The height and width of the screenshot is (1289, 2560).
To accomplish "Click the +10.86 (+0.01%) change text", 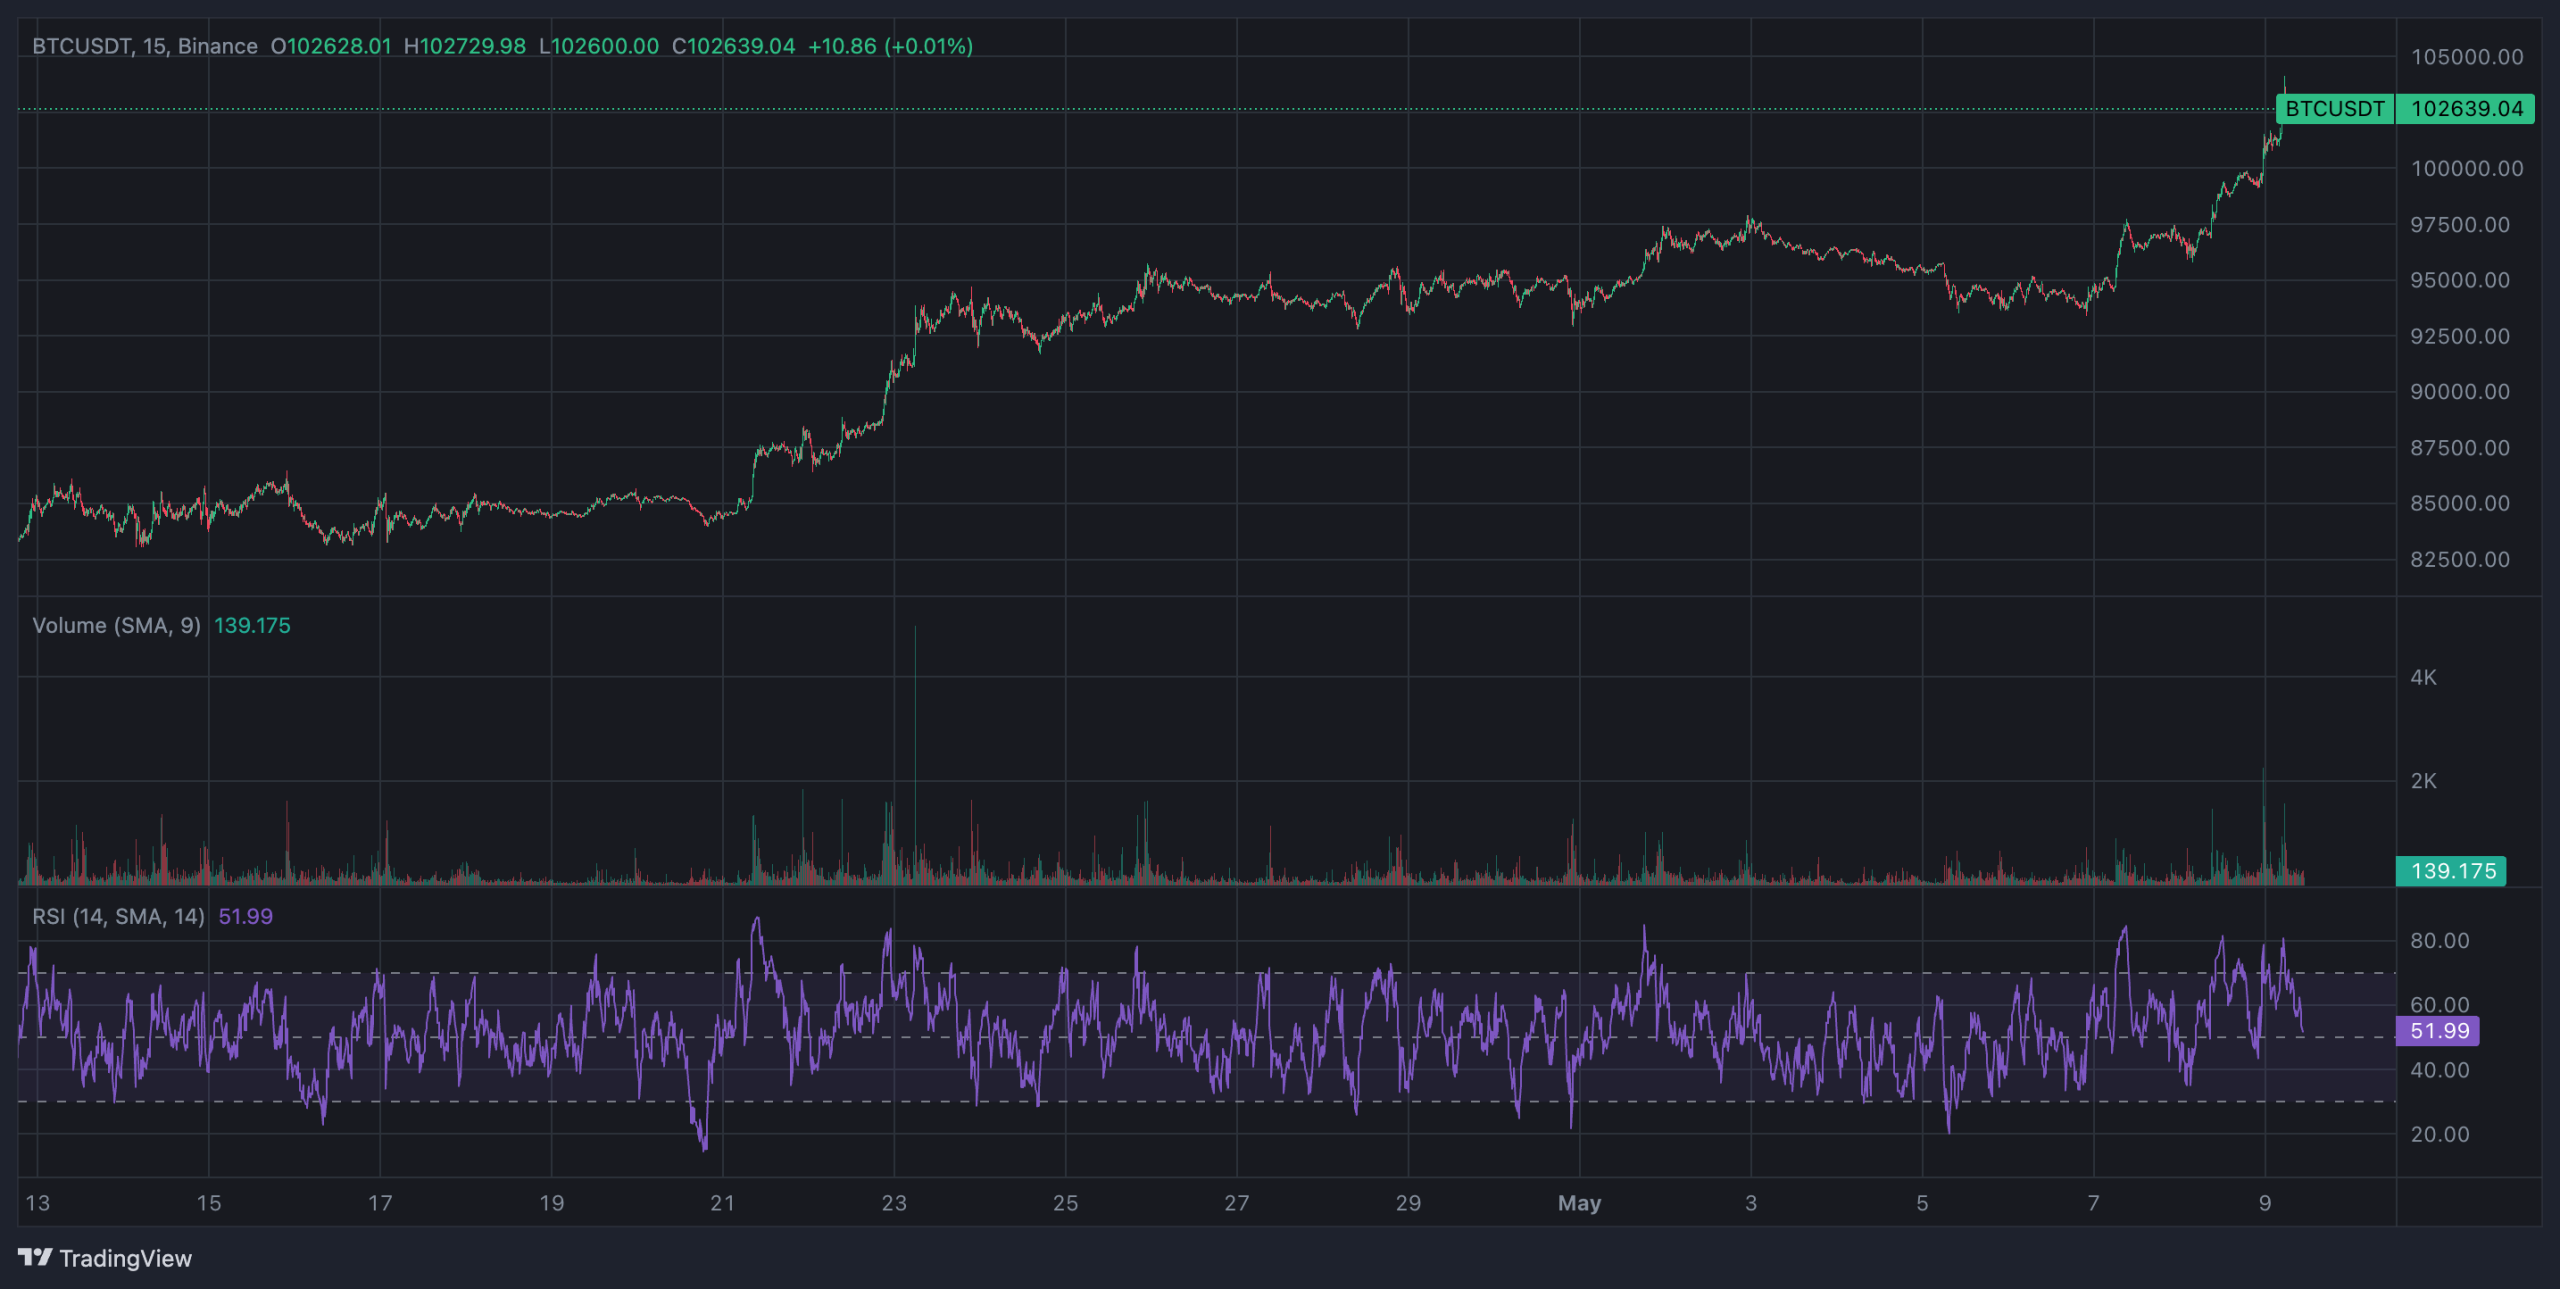I will coord(890,46).
